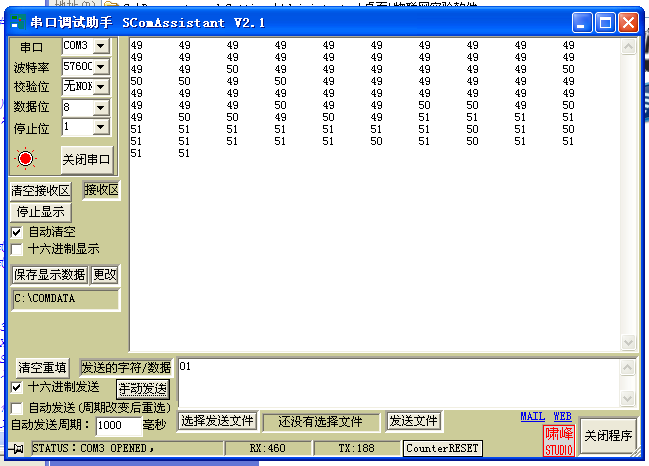Toggle the 十六进制发送 checkbox

[x=17, y=388]
